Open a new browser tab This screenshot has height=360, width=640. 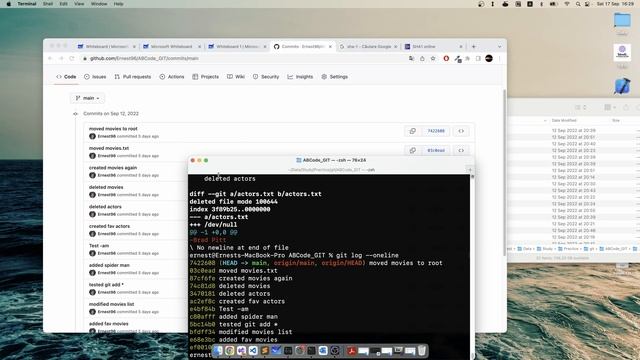pyautogui.click(x=473, y=47)
